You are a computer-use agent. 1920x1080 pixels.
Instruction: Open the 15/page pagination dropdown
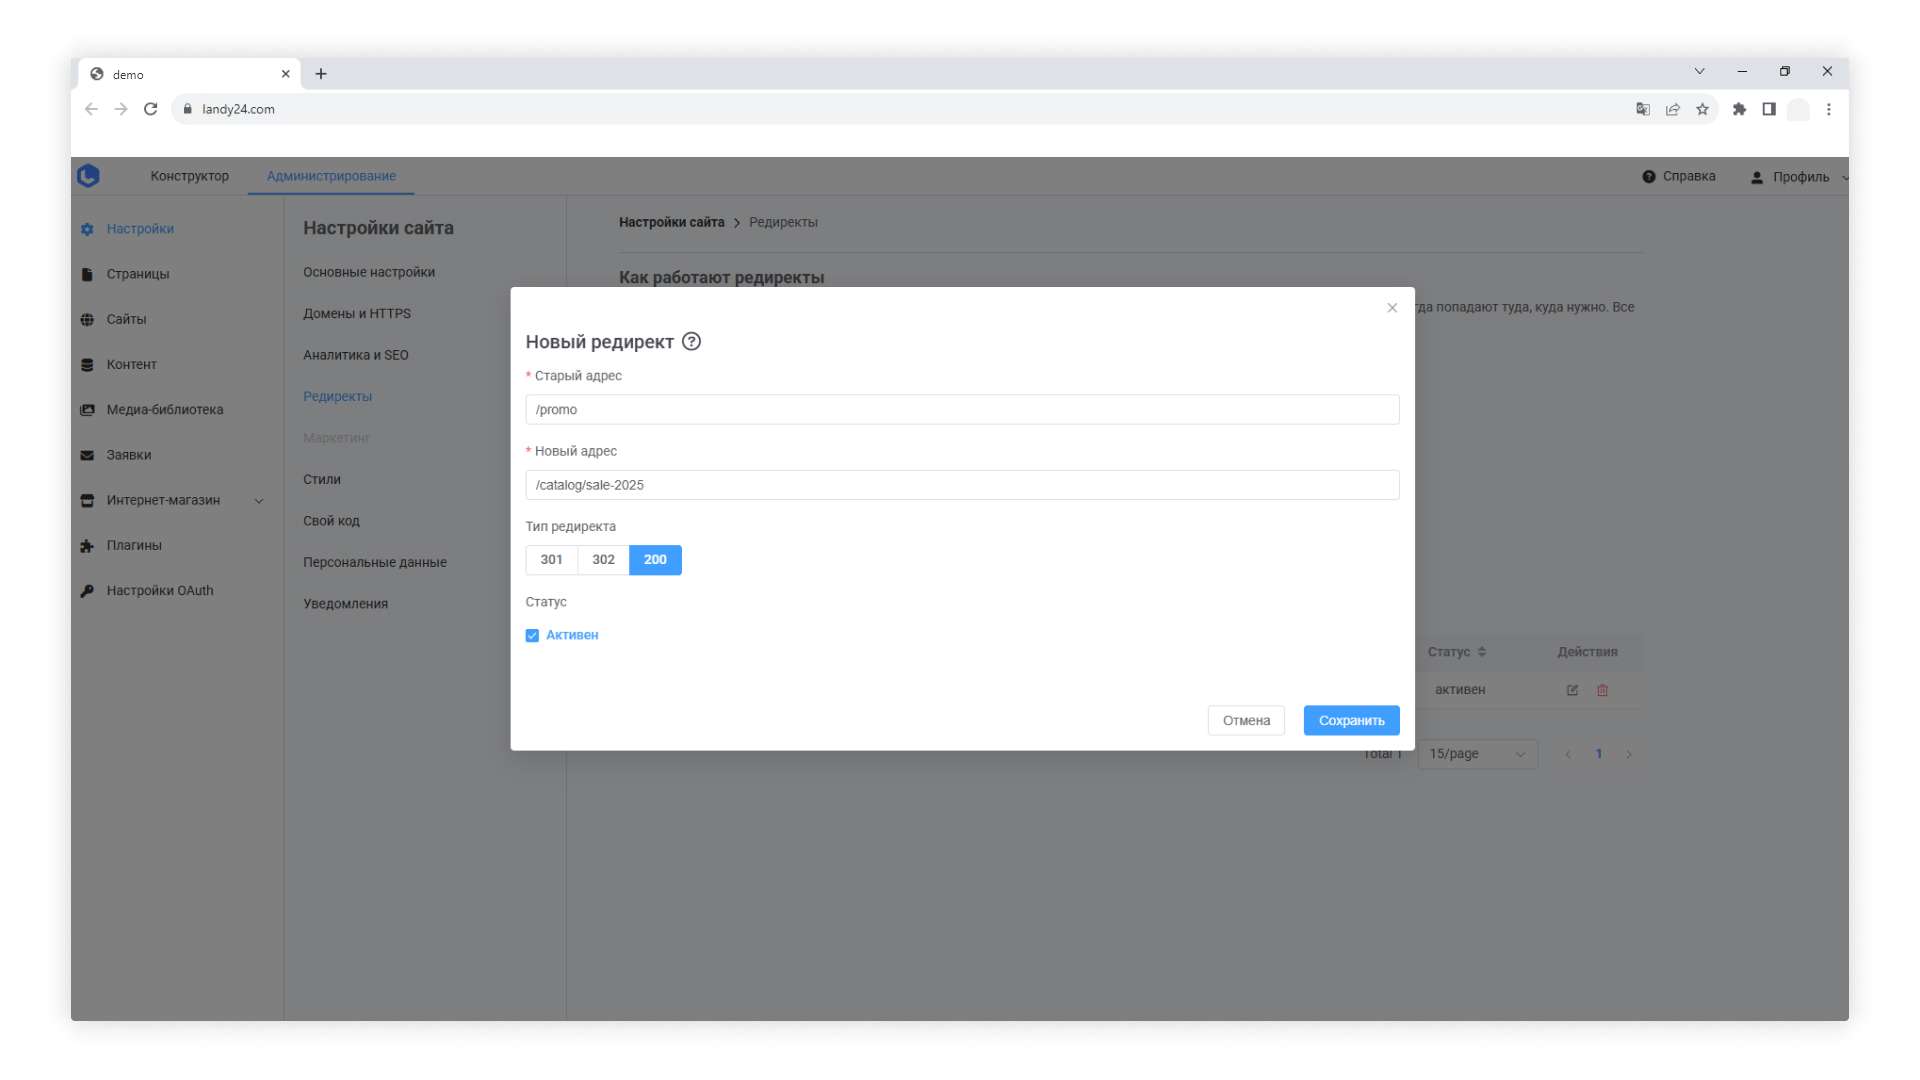1476,754
